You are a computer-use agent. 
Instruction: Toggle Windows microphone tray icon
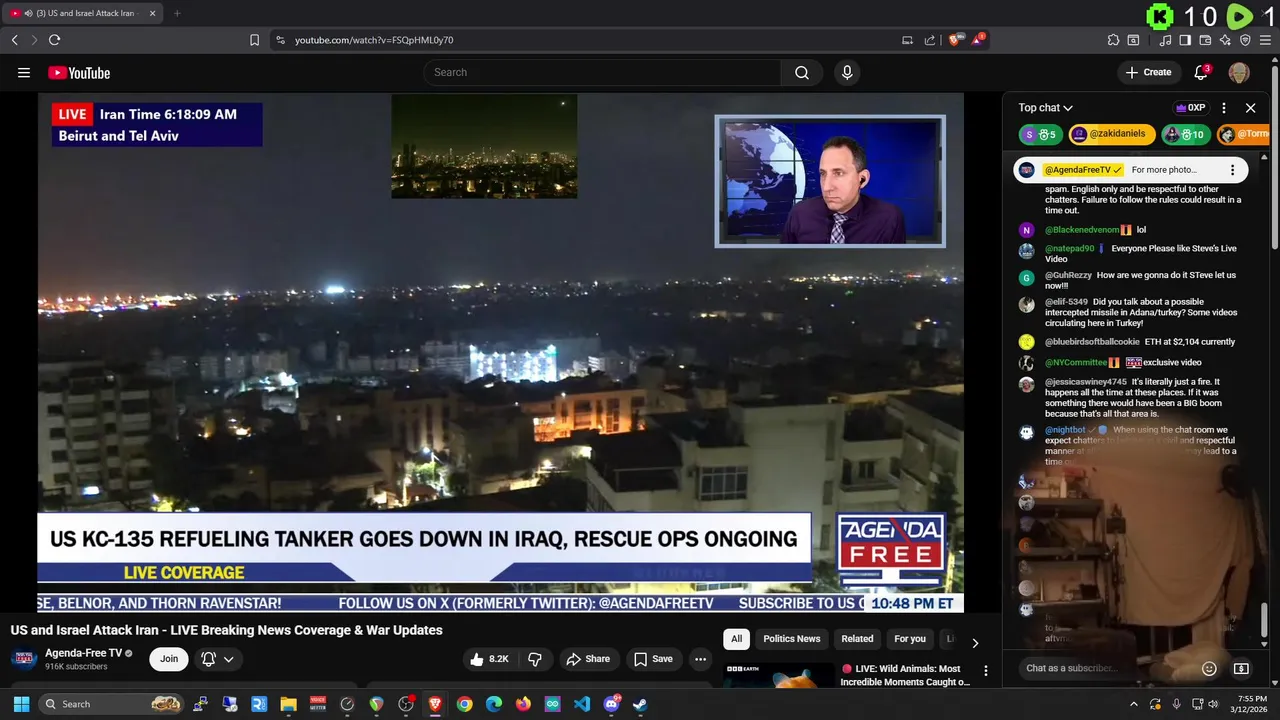1176,704
